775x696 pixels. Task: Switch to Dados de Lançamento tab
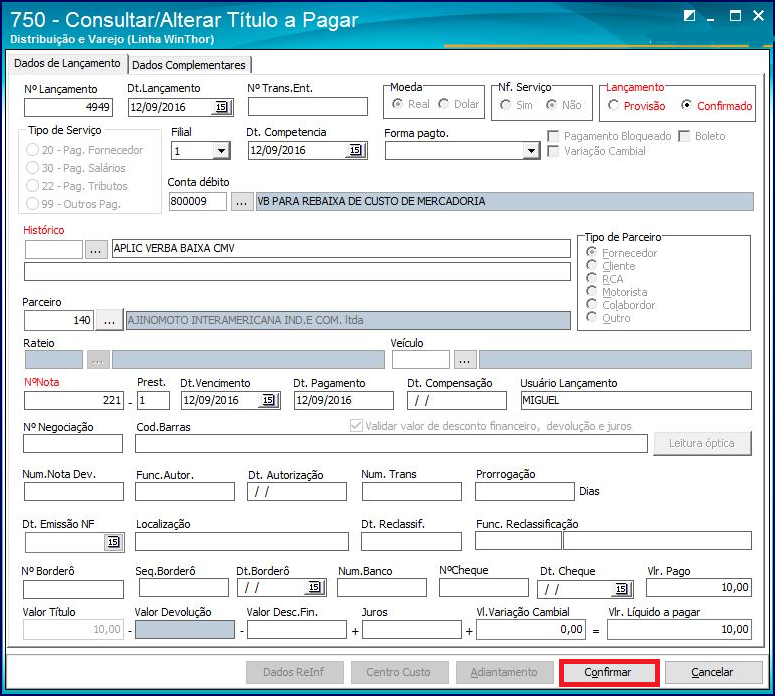pos(67,63)
